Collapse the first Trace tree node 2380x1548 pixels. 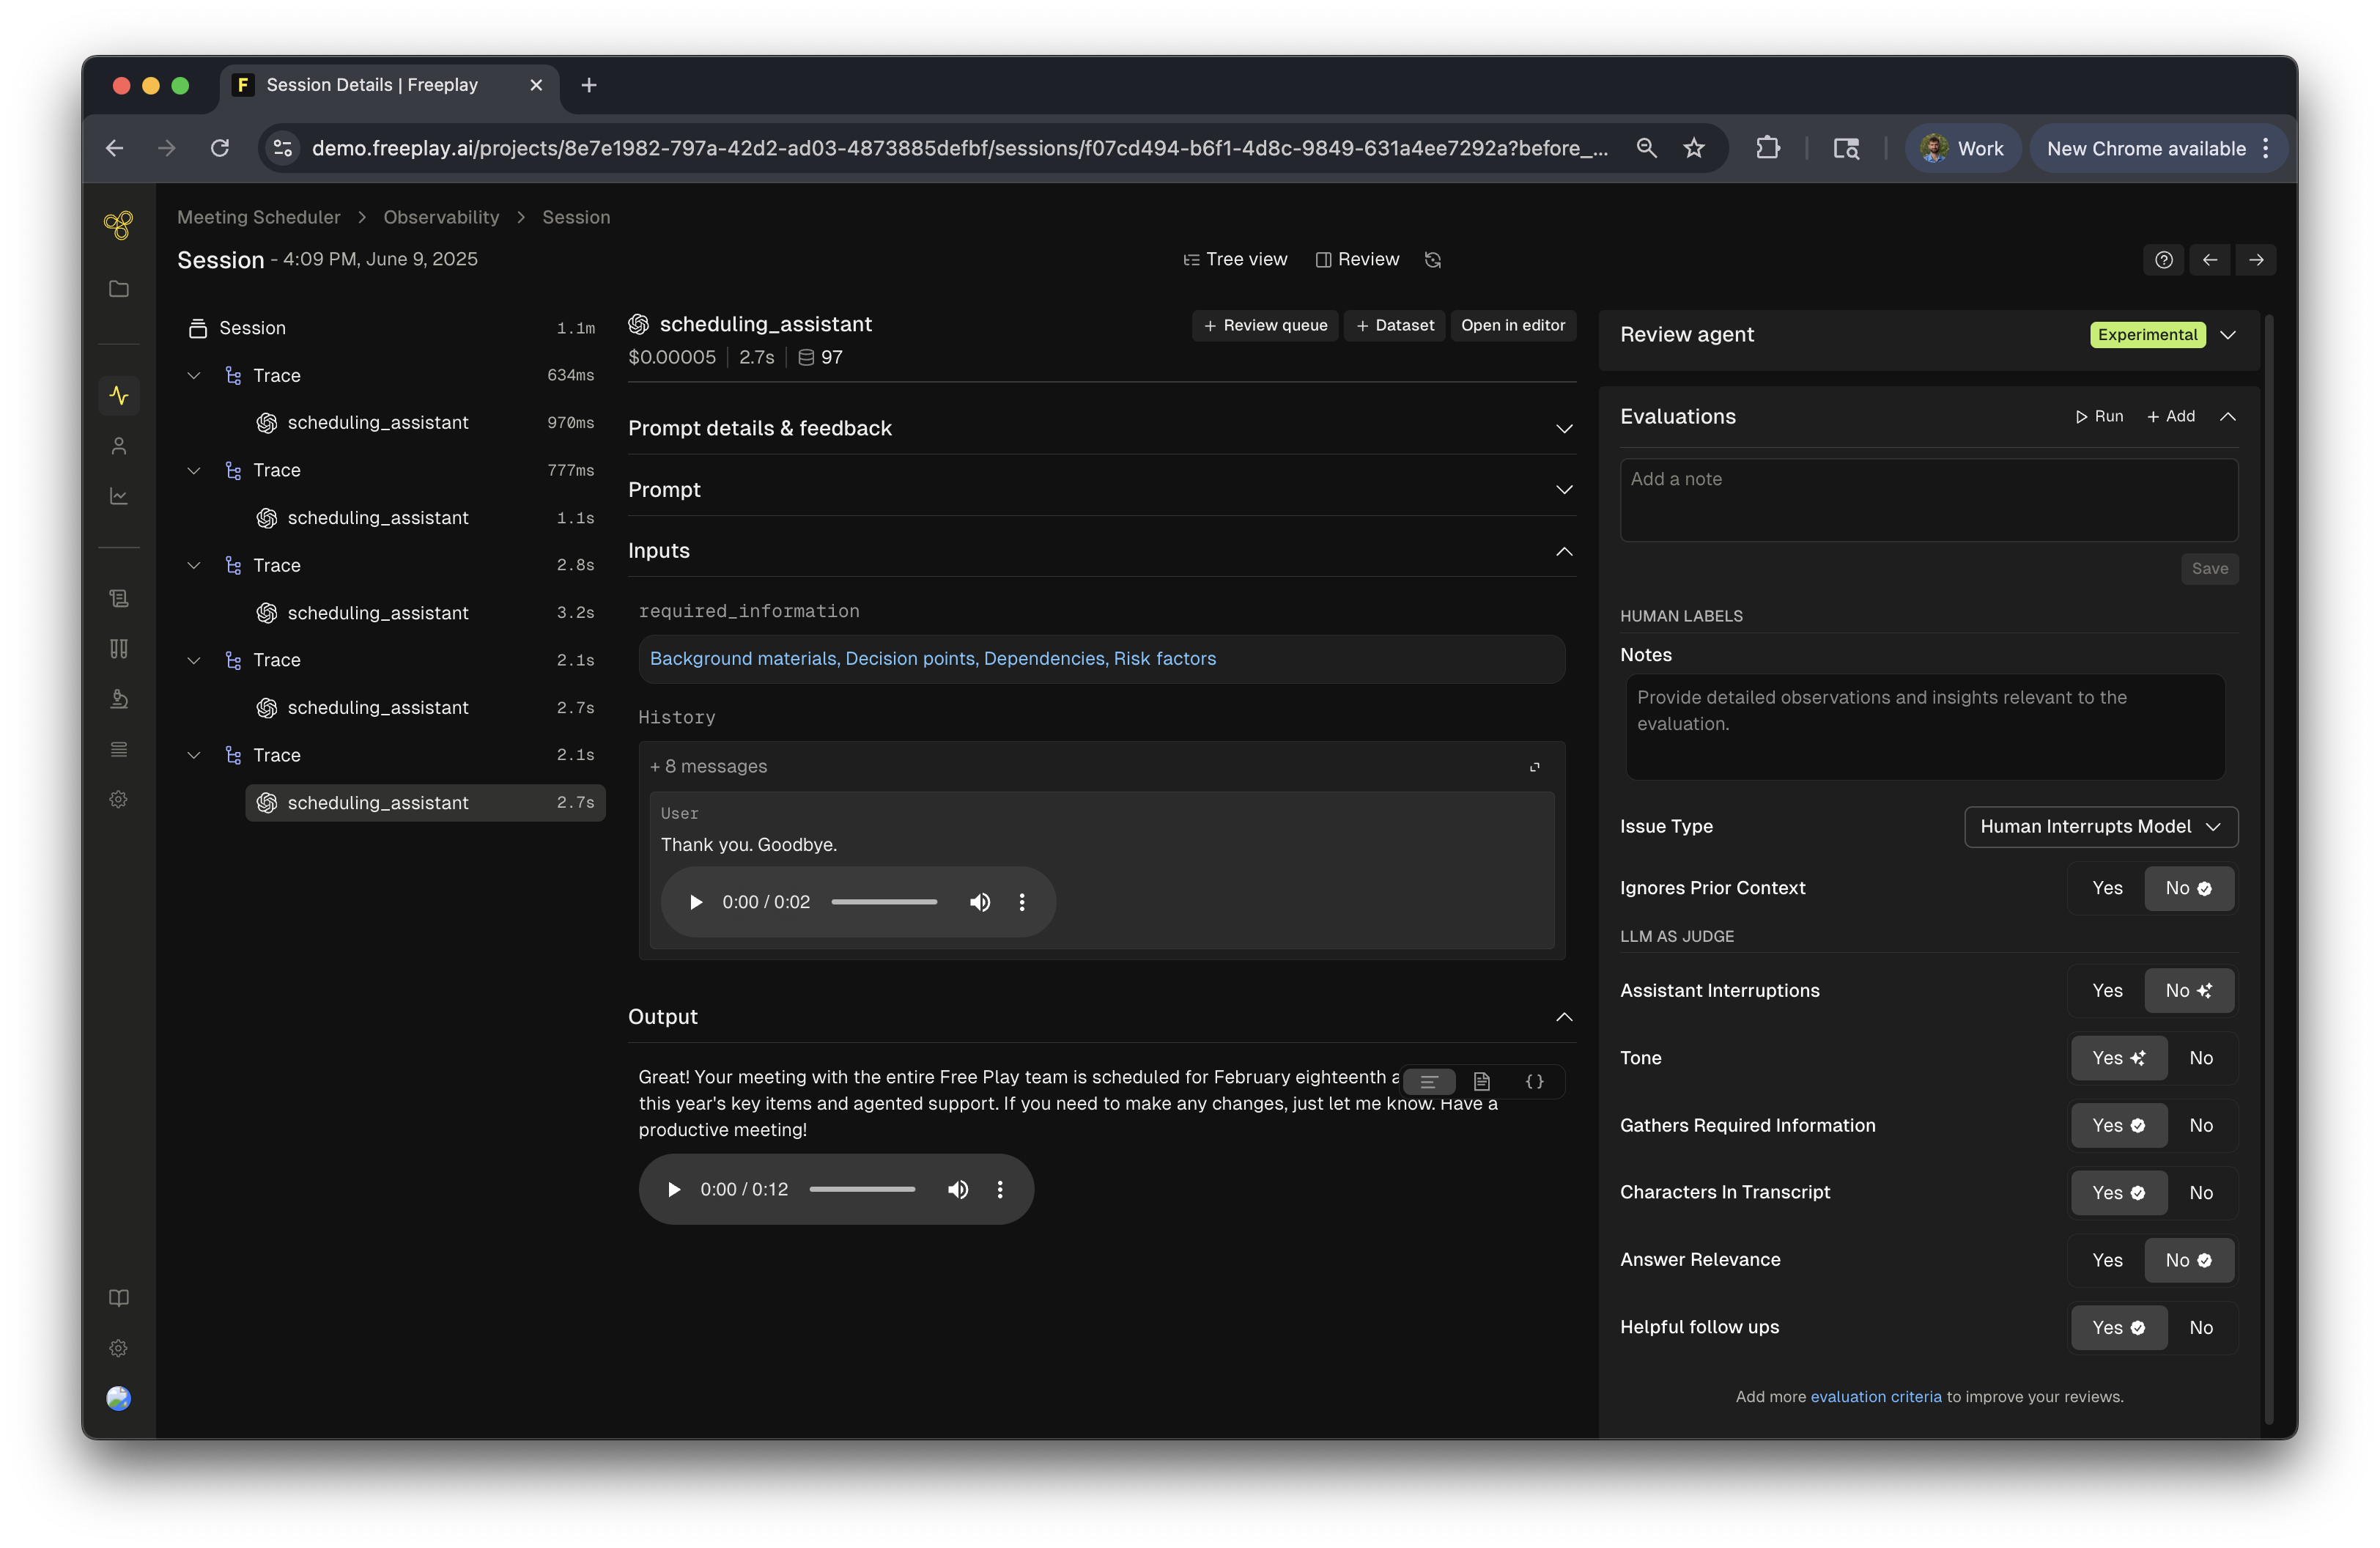(x=194, y=375)
